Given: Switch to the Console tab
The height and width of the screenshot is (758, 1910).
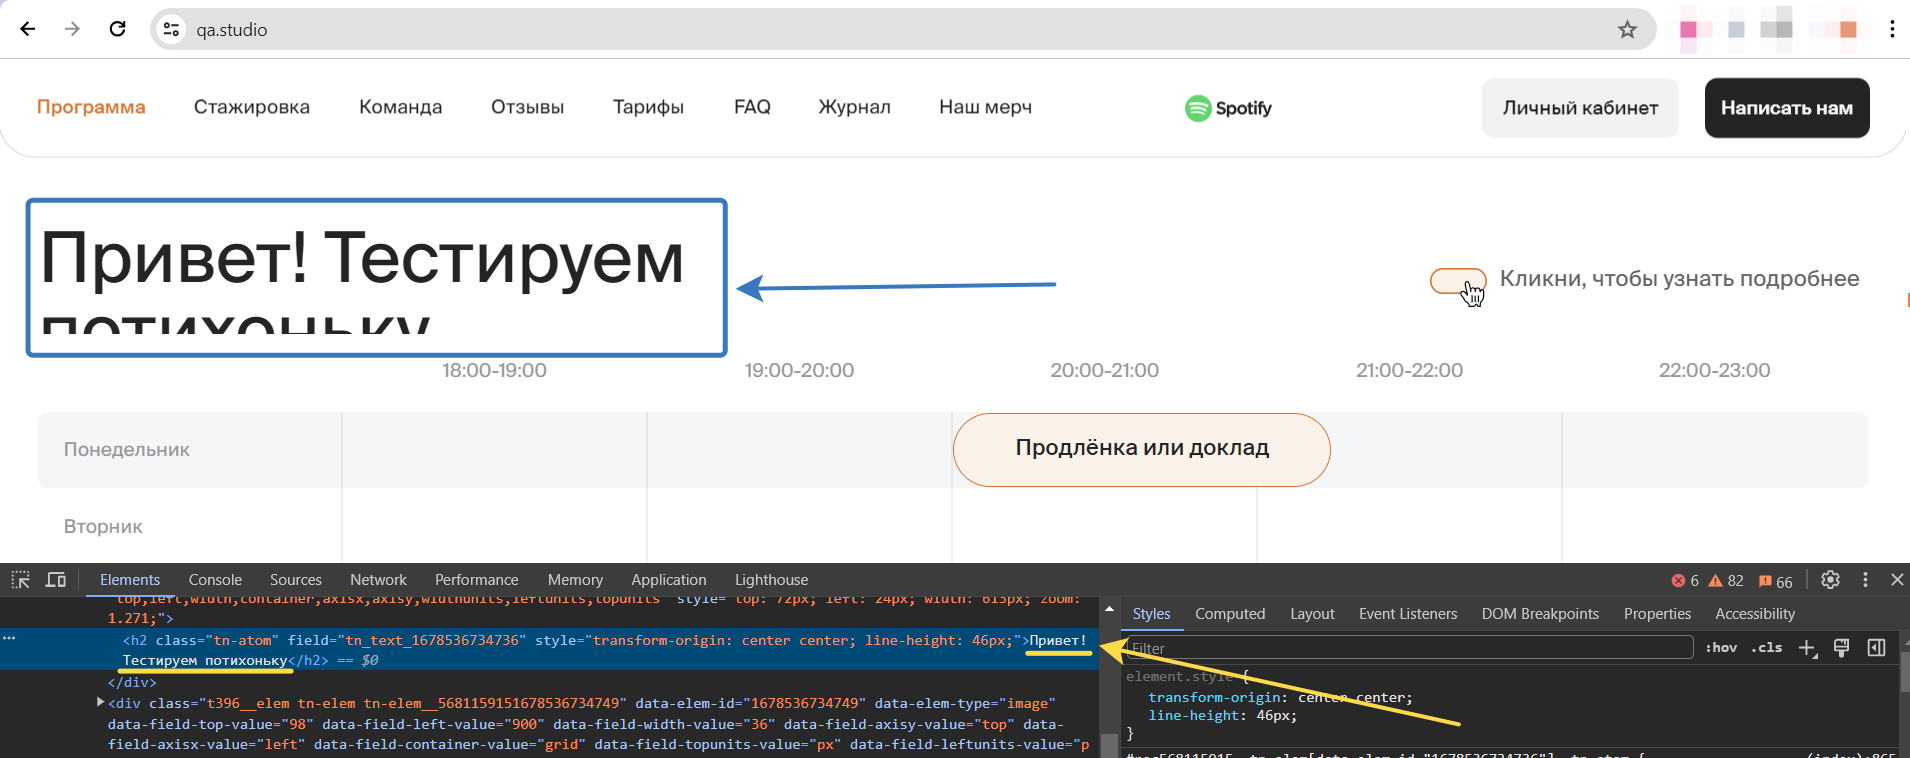Looking at the screenshot, I should tap(215, 580).
